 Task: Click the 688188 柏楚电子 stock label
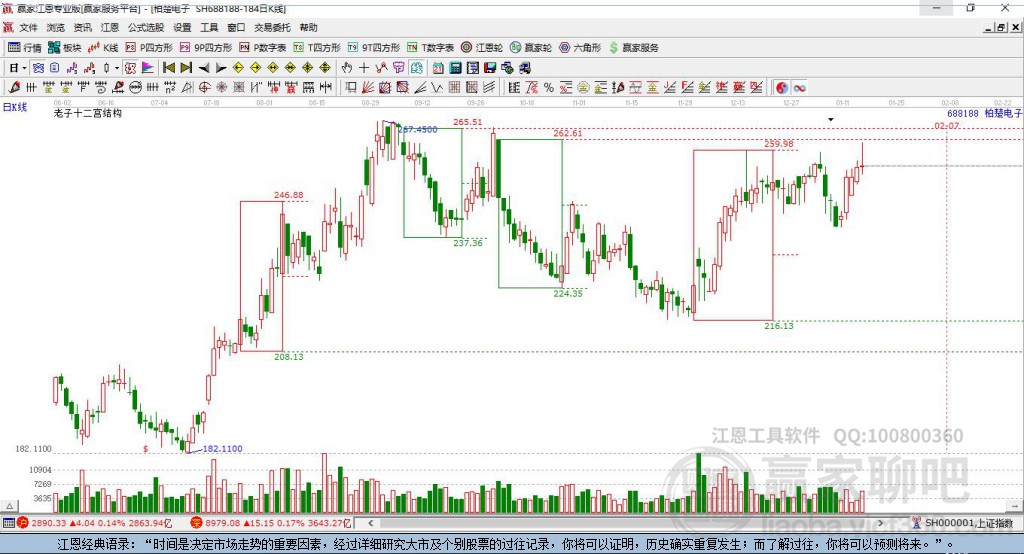pyautogui.click(x=985, y=113)
